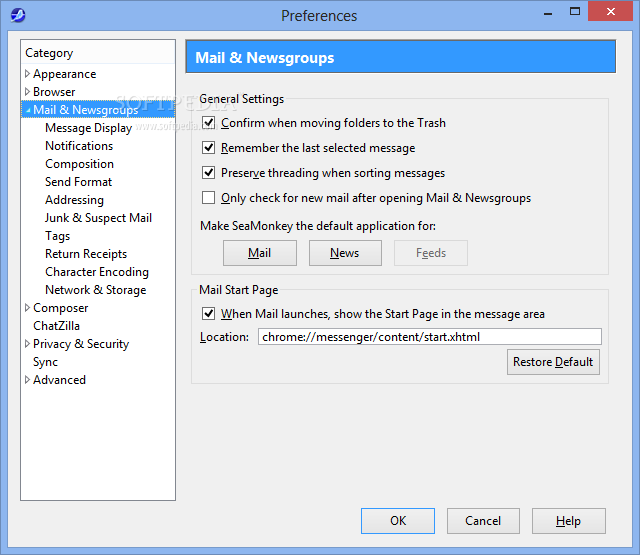Open Junk & Suspect Mail settings

point(98,218)
